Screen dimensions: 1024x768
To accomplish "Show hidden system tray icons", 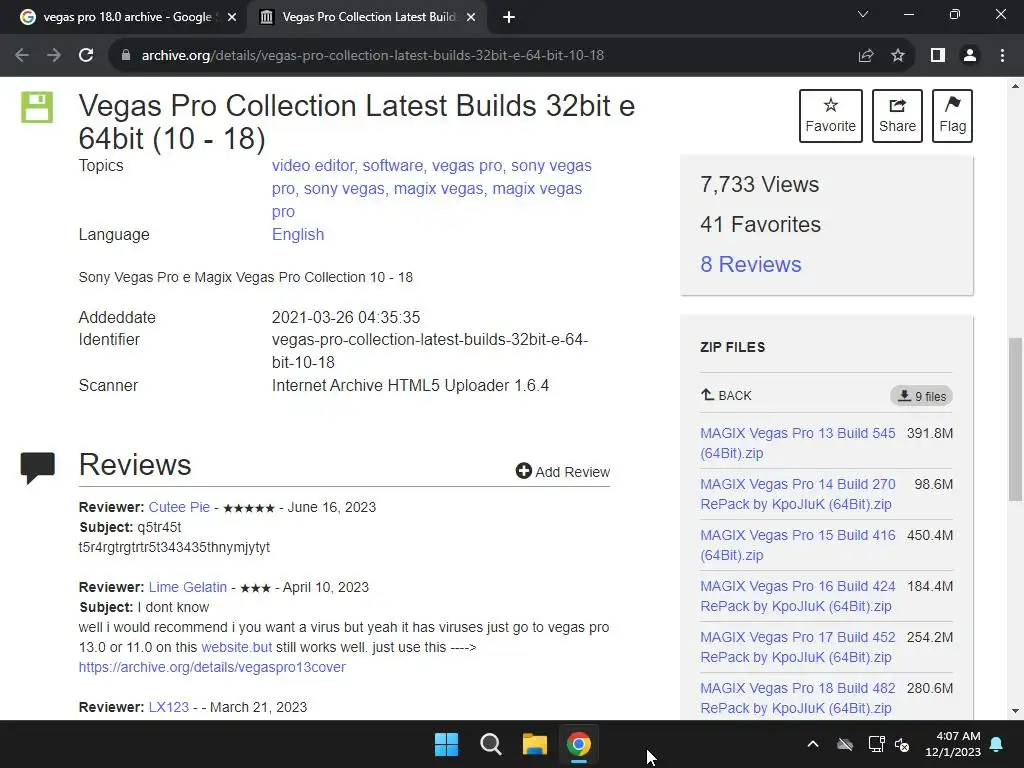I will pyautogui.click(x=813, y=744).
